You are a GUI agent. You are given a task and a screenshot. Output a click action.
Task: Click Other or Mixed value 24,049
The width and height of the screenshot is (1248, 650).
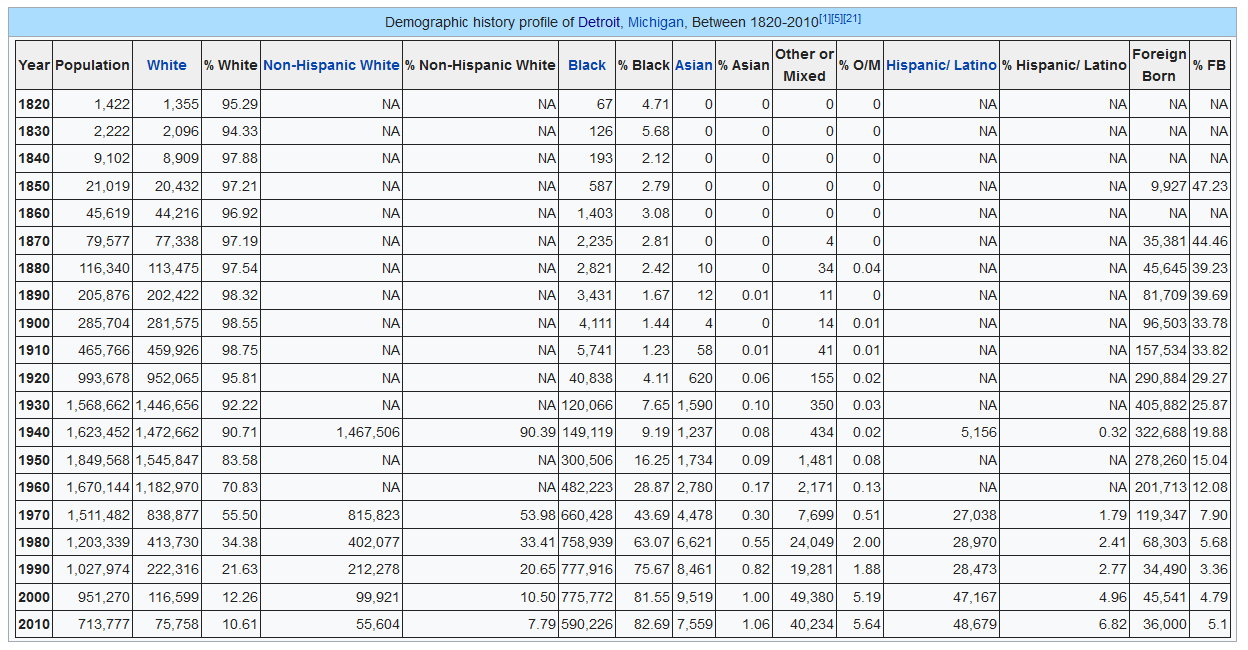pyautogui.click(x=812, y=542)
